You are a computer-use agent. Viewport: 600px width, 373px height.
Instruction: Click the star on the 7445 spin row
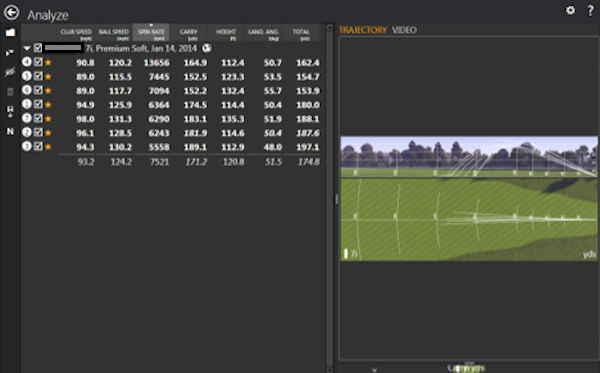pos(48,77)
